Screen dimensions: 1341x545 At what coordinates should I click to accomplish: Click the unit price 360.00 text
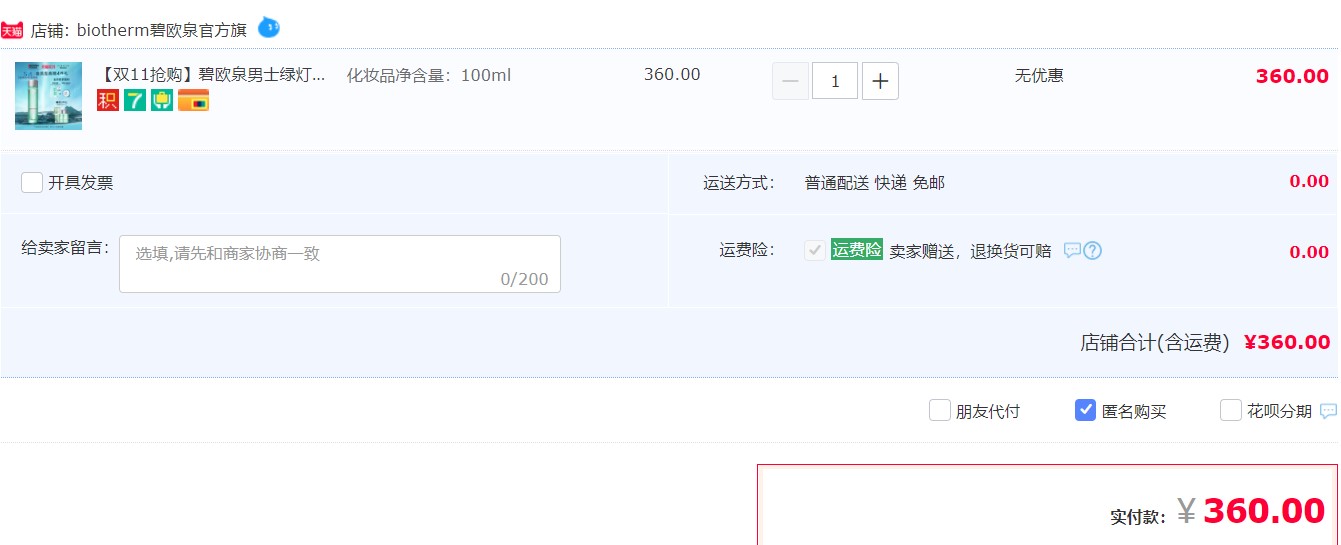point(672,75)
